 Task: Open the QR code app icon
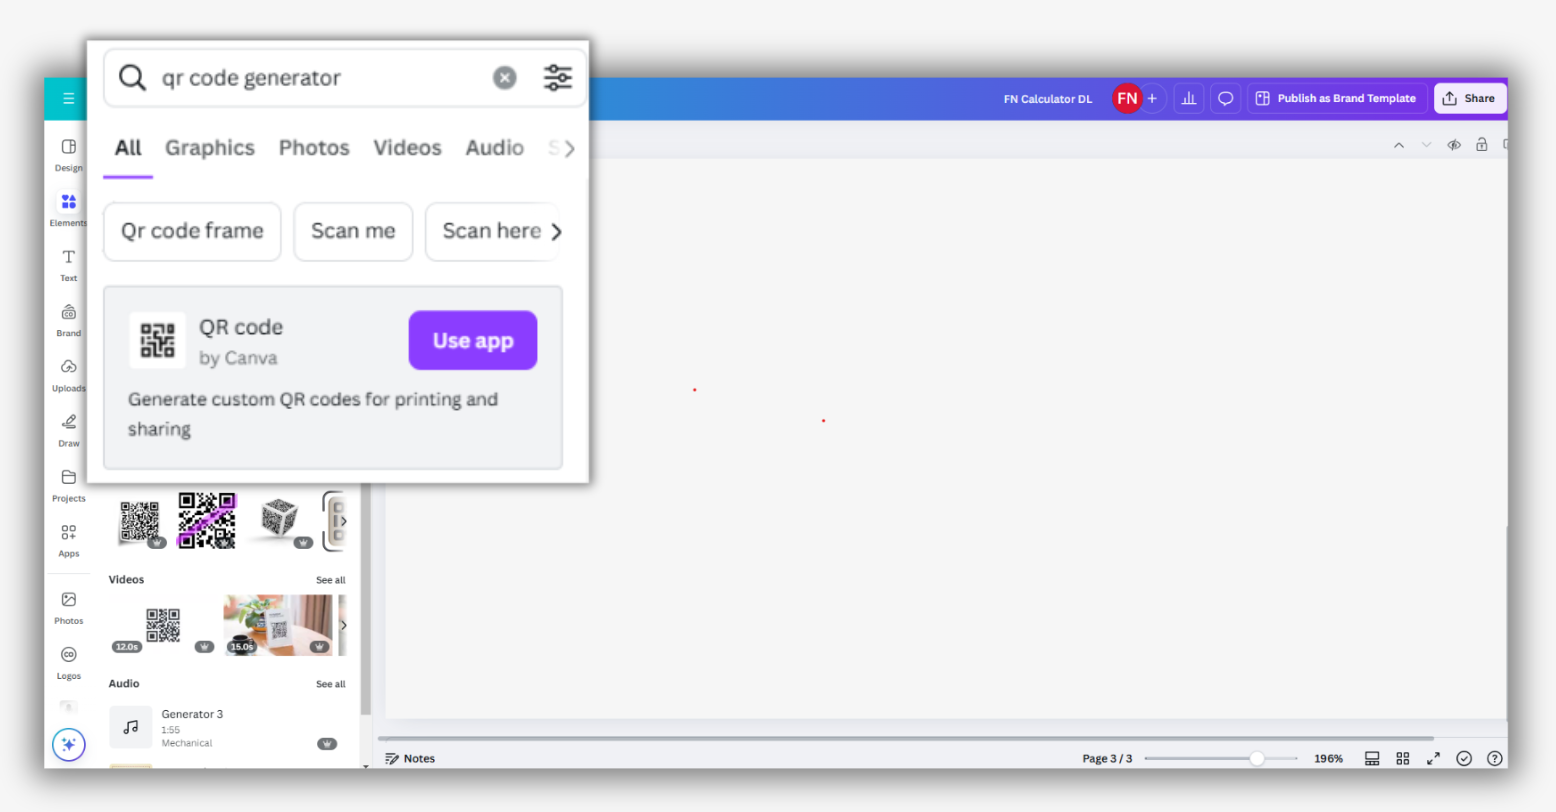coord(157,340)
